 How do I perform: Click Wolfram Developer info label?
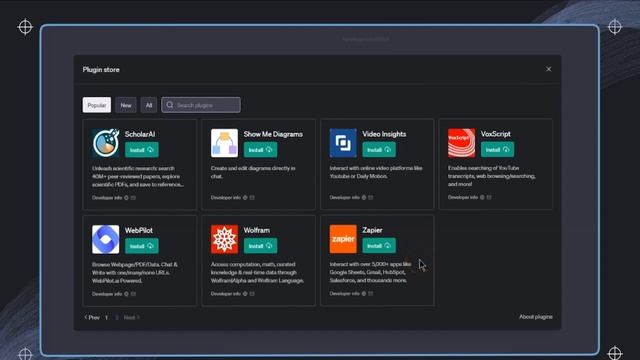coord(226,294)
